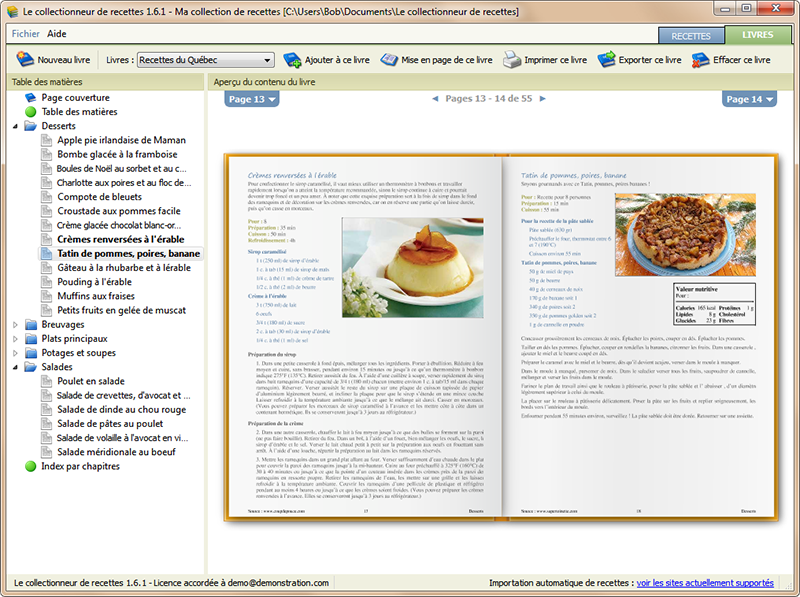Image resolution: width=800 pixels, height=597 pixels.
Task: Select Salade de volaille à l'avocat en vi...
Action: click(122, 438)
